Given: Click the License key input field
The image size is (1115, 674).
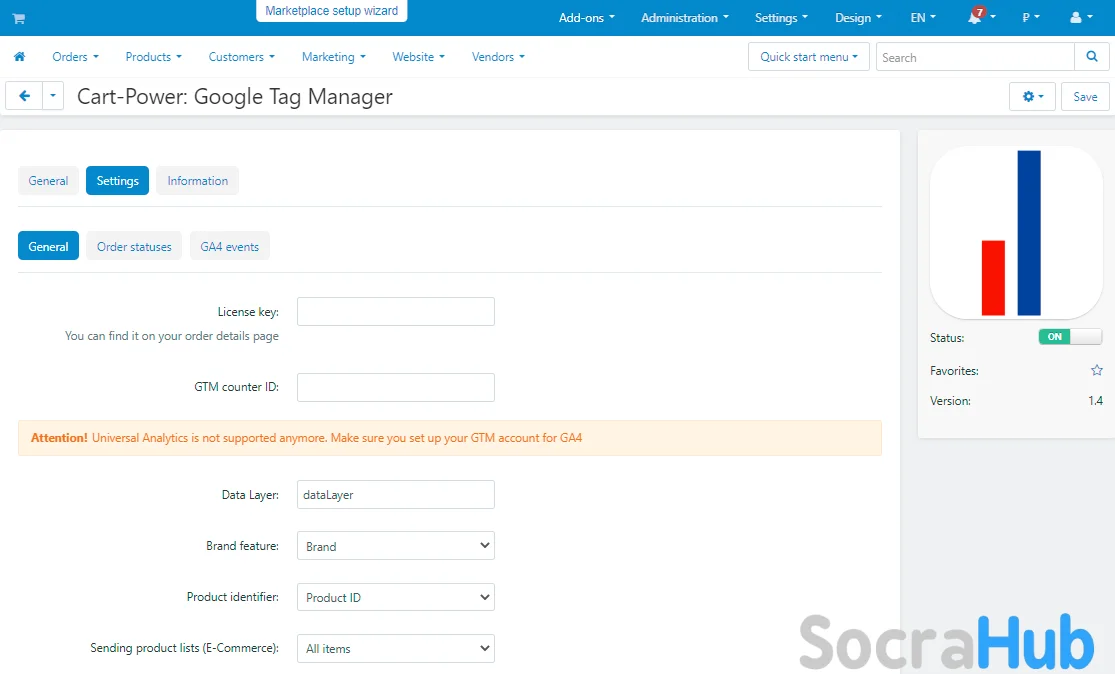Looking at the screenshot, I should click(x=395, y=312).
